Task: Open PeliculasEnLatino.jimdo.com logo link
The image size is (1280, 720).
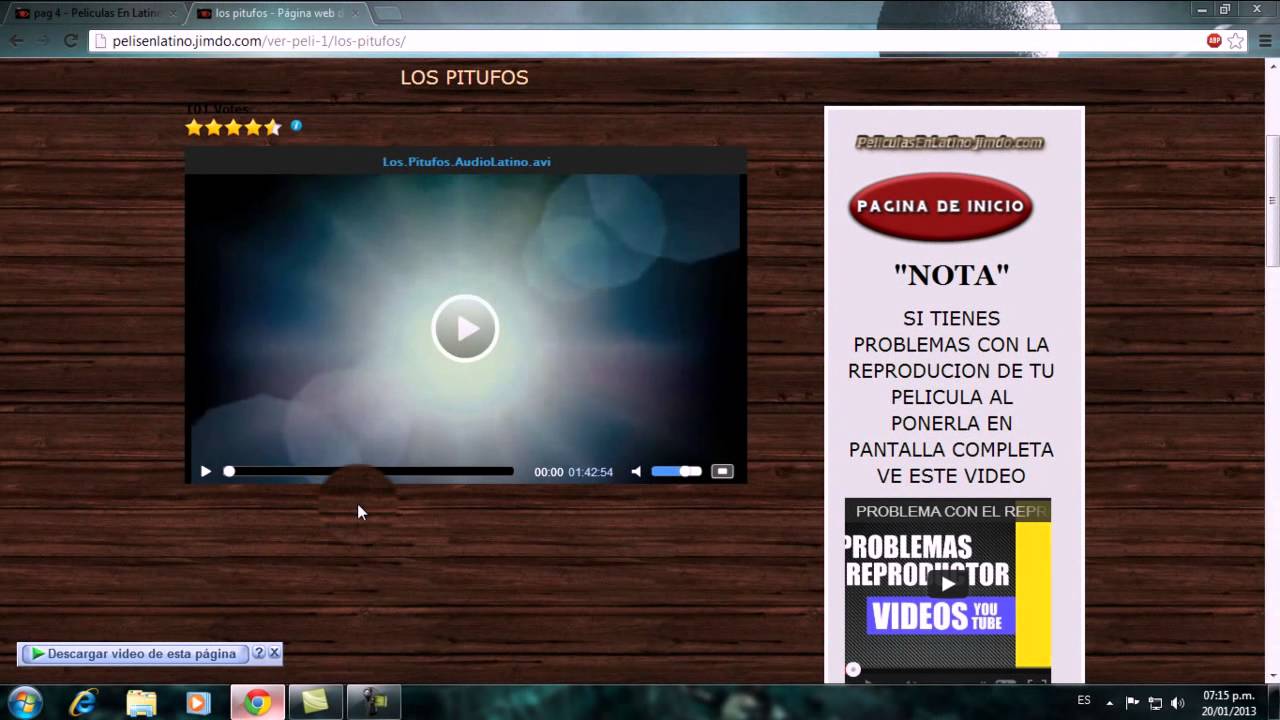Action: (950, 143)
